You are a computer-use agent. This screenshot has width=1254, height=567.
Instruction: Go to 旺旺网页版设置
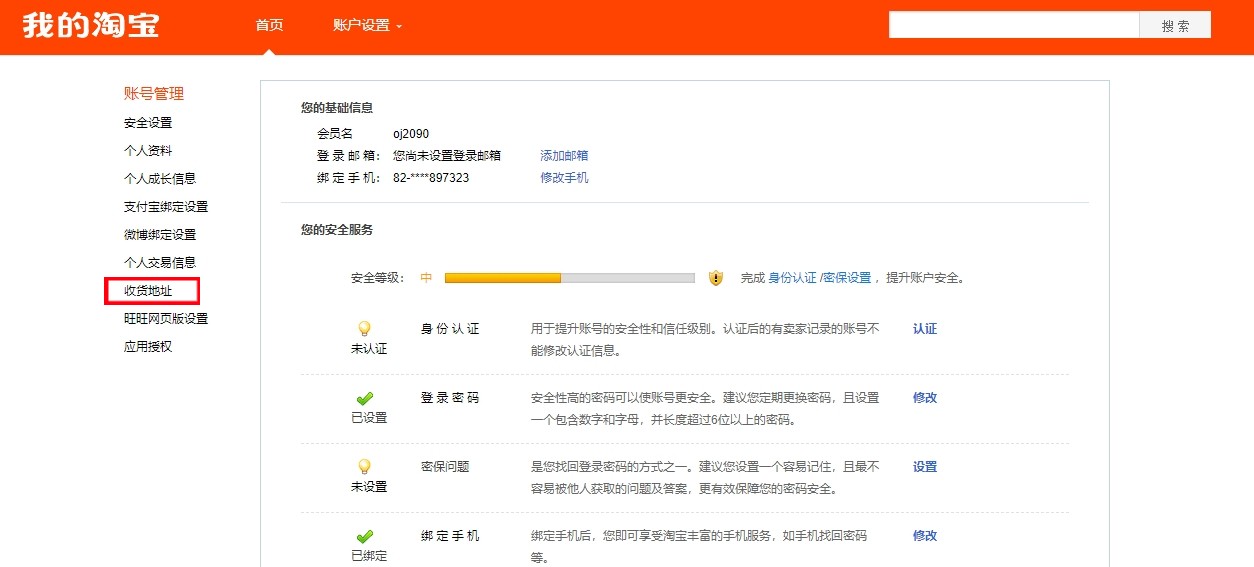[x=166, y=319]
